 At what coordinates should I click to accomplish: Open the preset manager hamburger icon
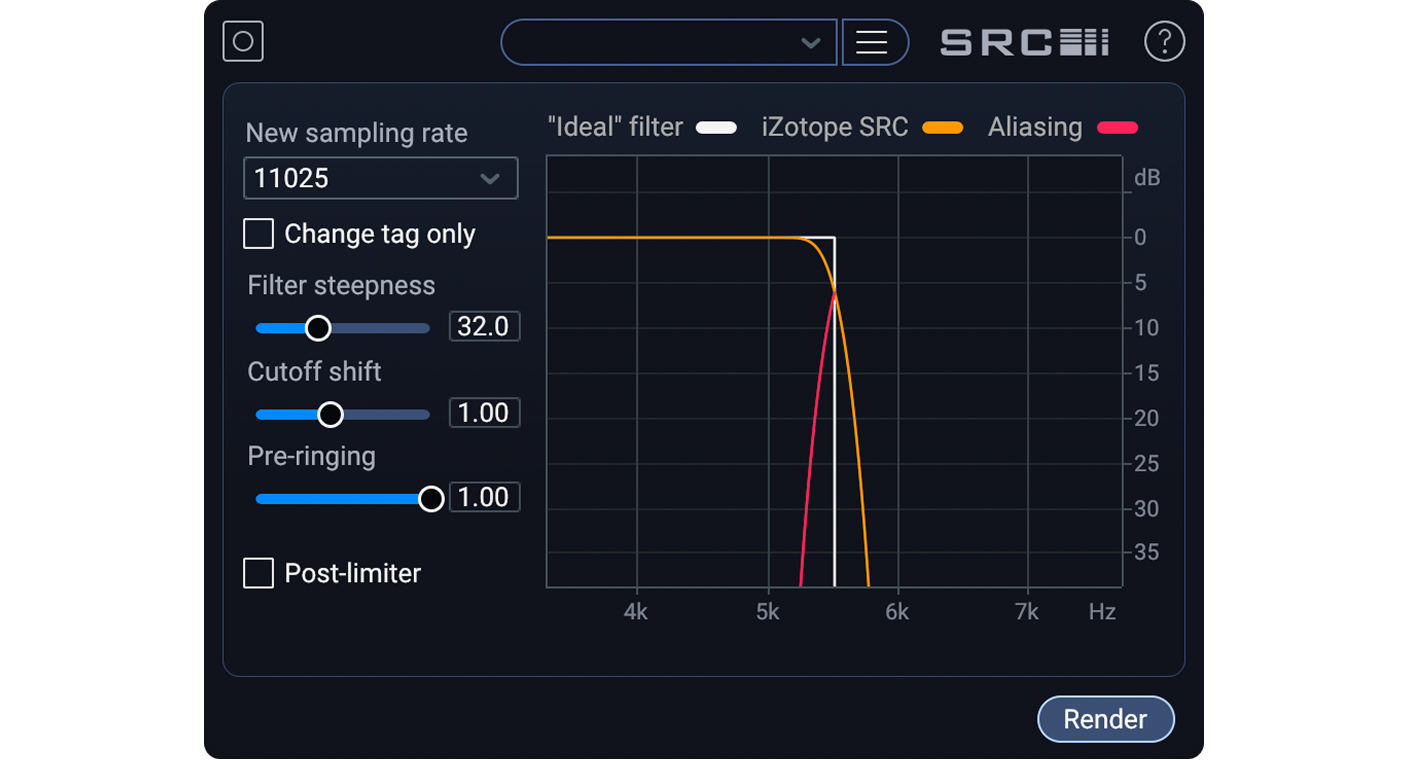[x=874, y=42]
